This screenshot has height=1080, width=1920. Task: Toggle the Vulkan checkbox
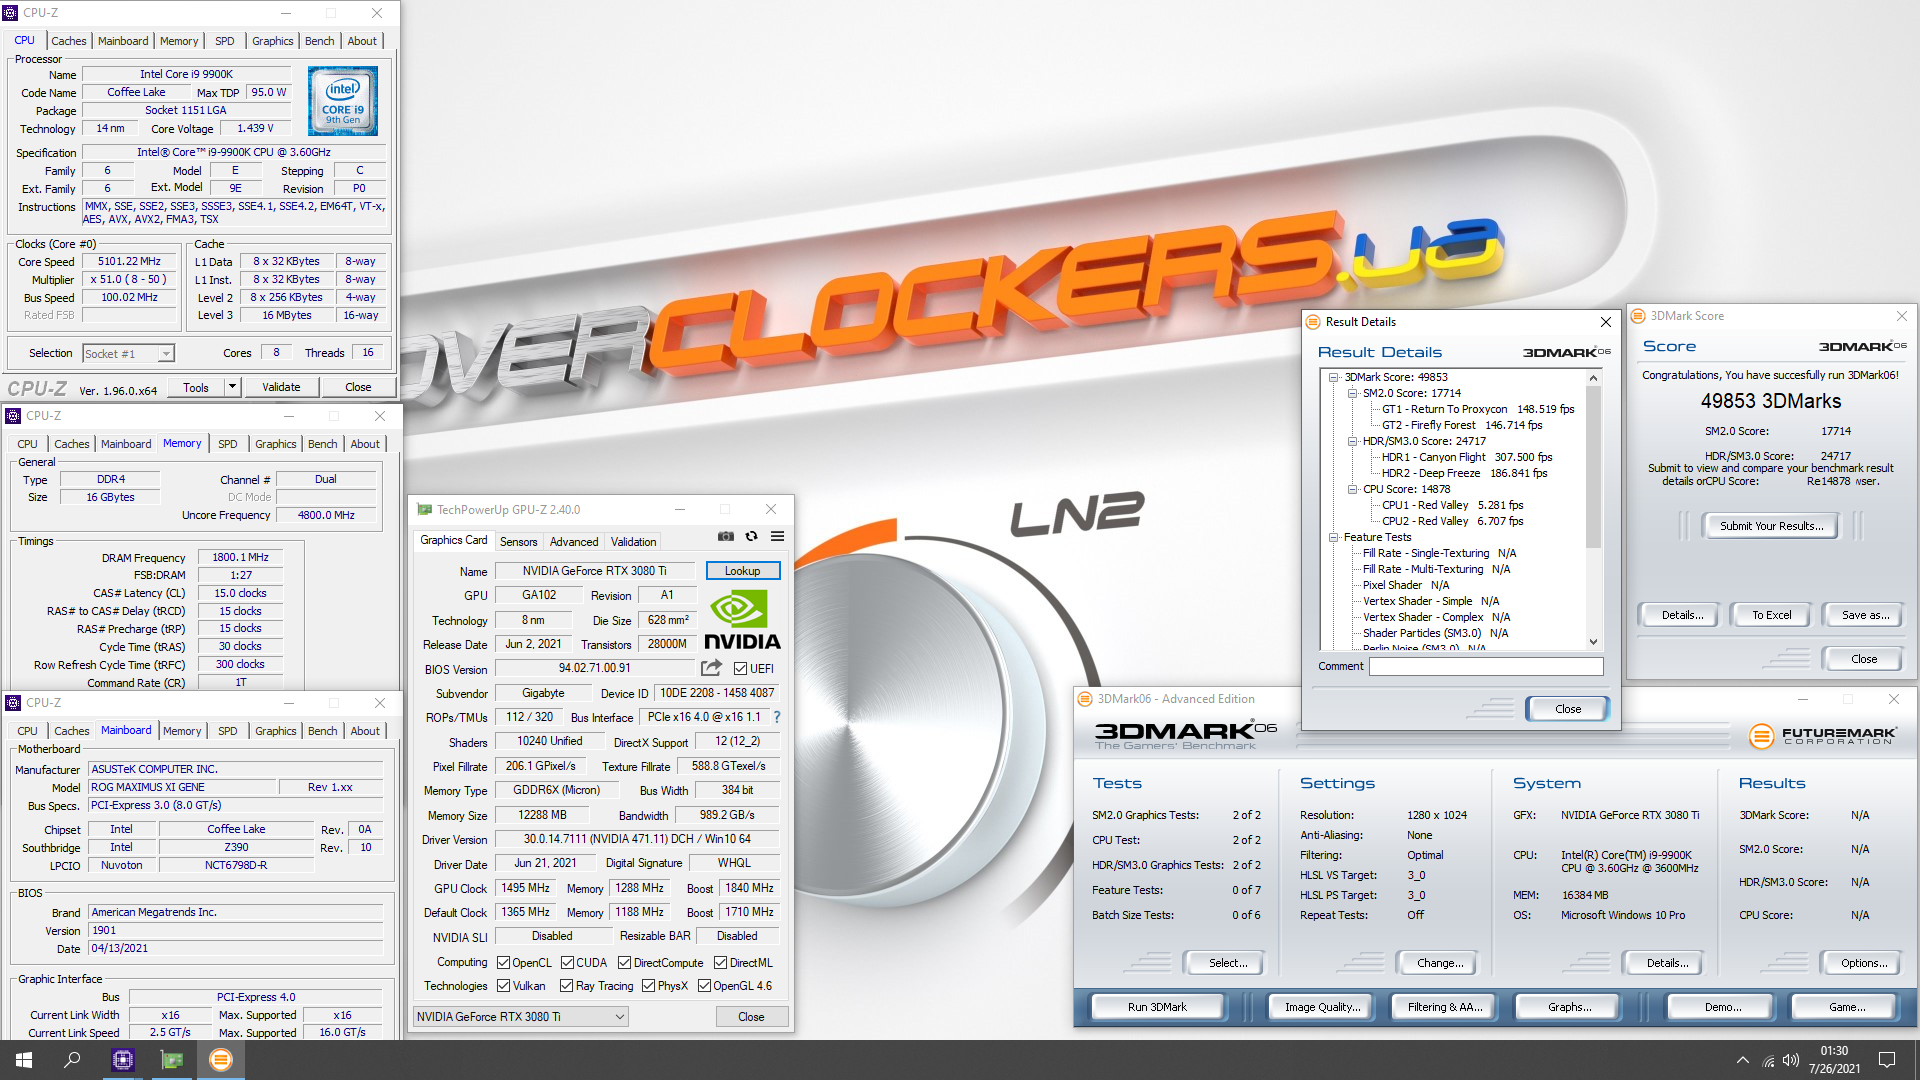504,986
